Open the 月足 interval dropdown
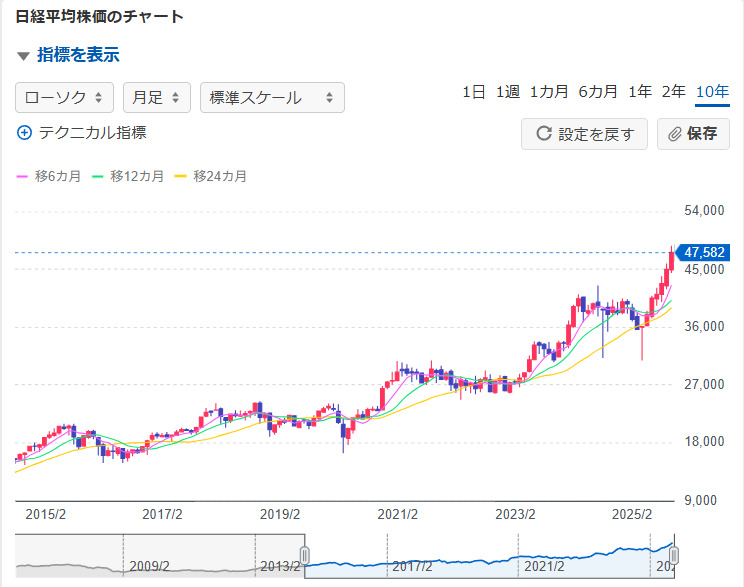 click(156, 97)
